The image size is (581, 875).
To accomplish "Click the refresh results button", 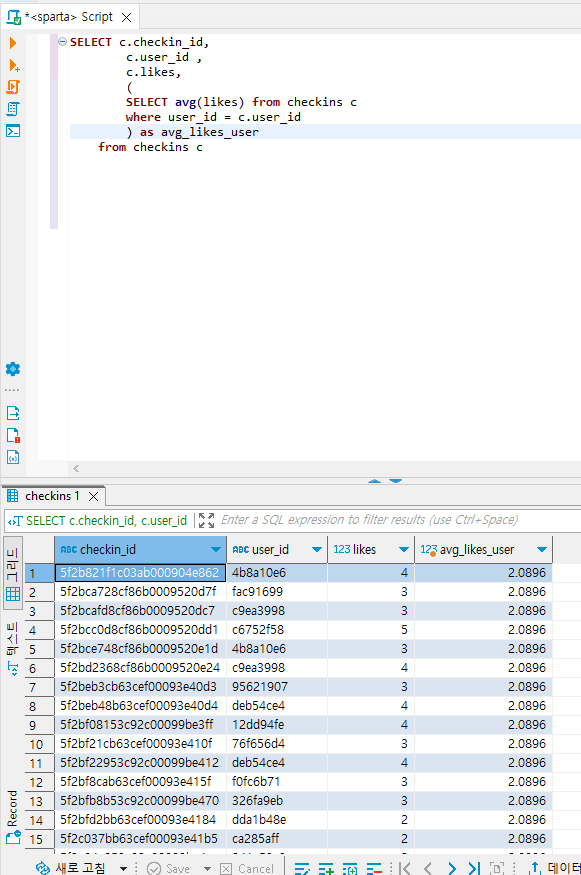I will pos(71,868).
